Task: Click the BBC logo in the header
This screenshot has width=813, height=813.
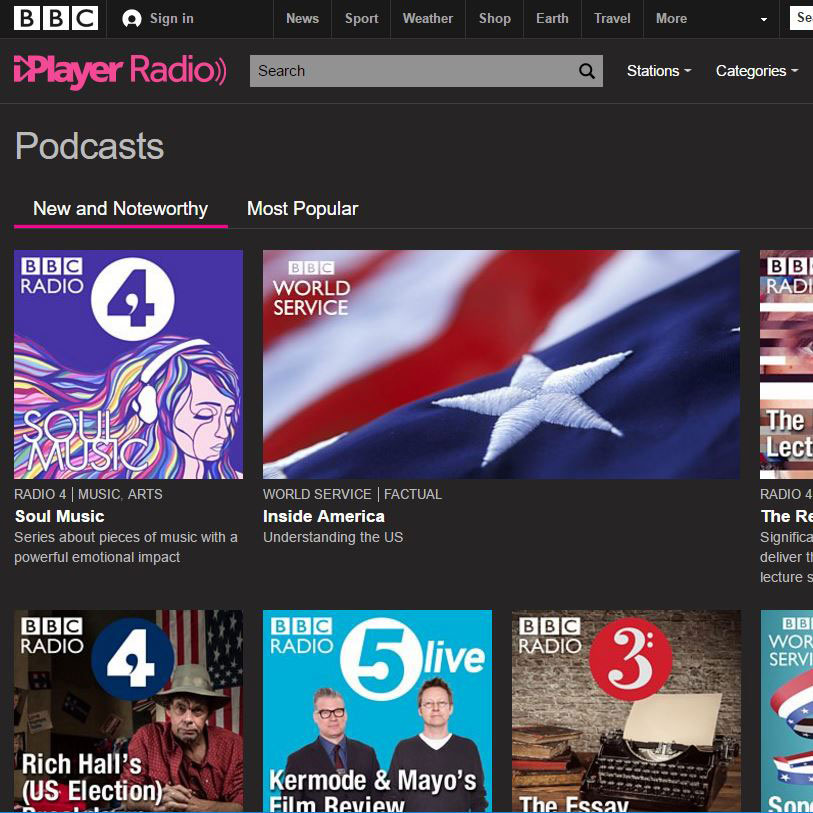Action: 55,18
